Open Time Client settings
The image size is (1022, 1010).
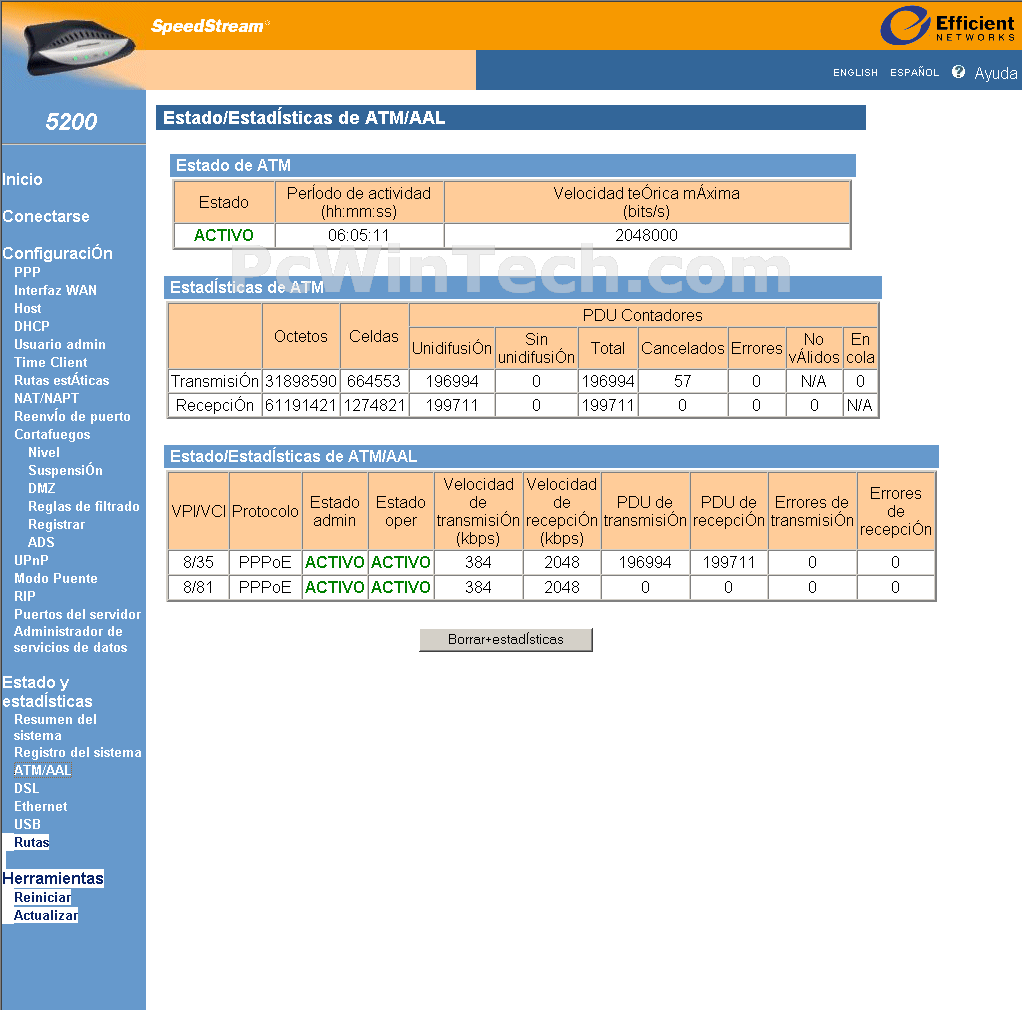[51, 362]
